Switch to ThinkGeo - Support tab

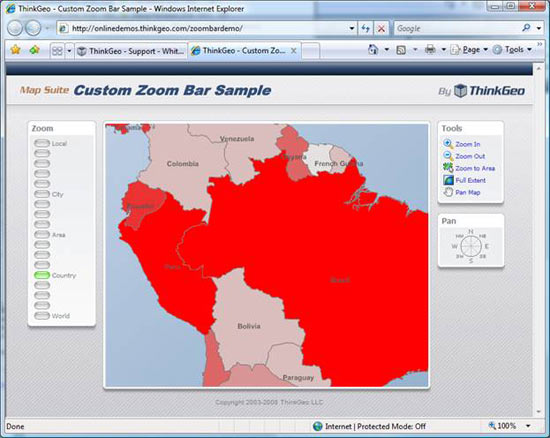[x=130, y=51]
